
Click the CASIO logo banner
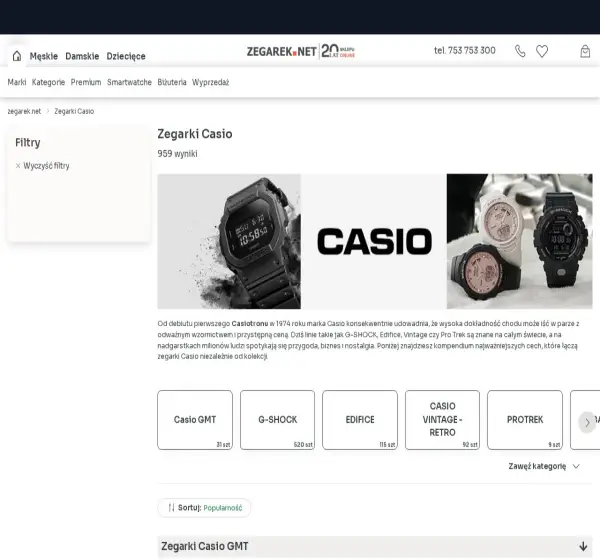[374, 241]
